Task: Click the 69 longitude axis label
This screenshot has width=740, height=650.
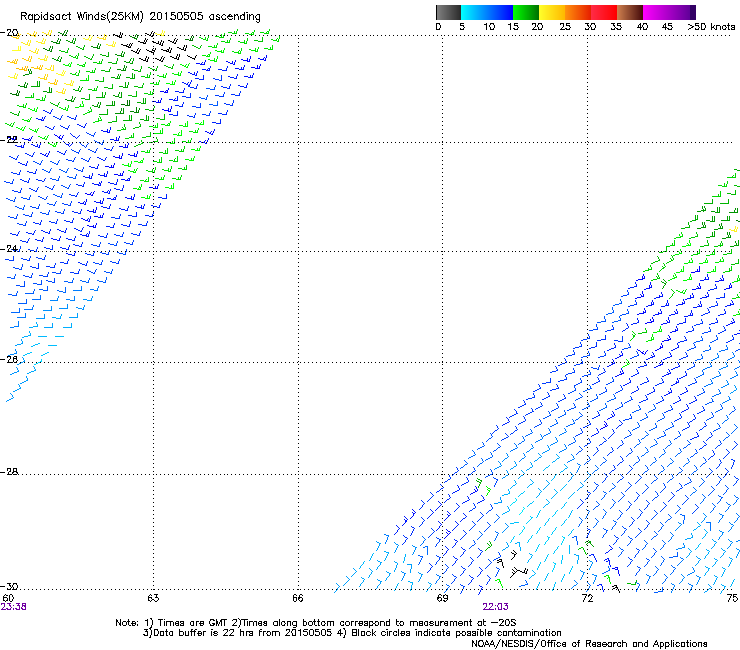Action: pyautogui.click(x=442, y=598)
